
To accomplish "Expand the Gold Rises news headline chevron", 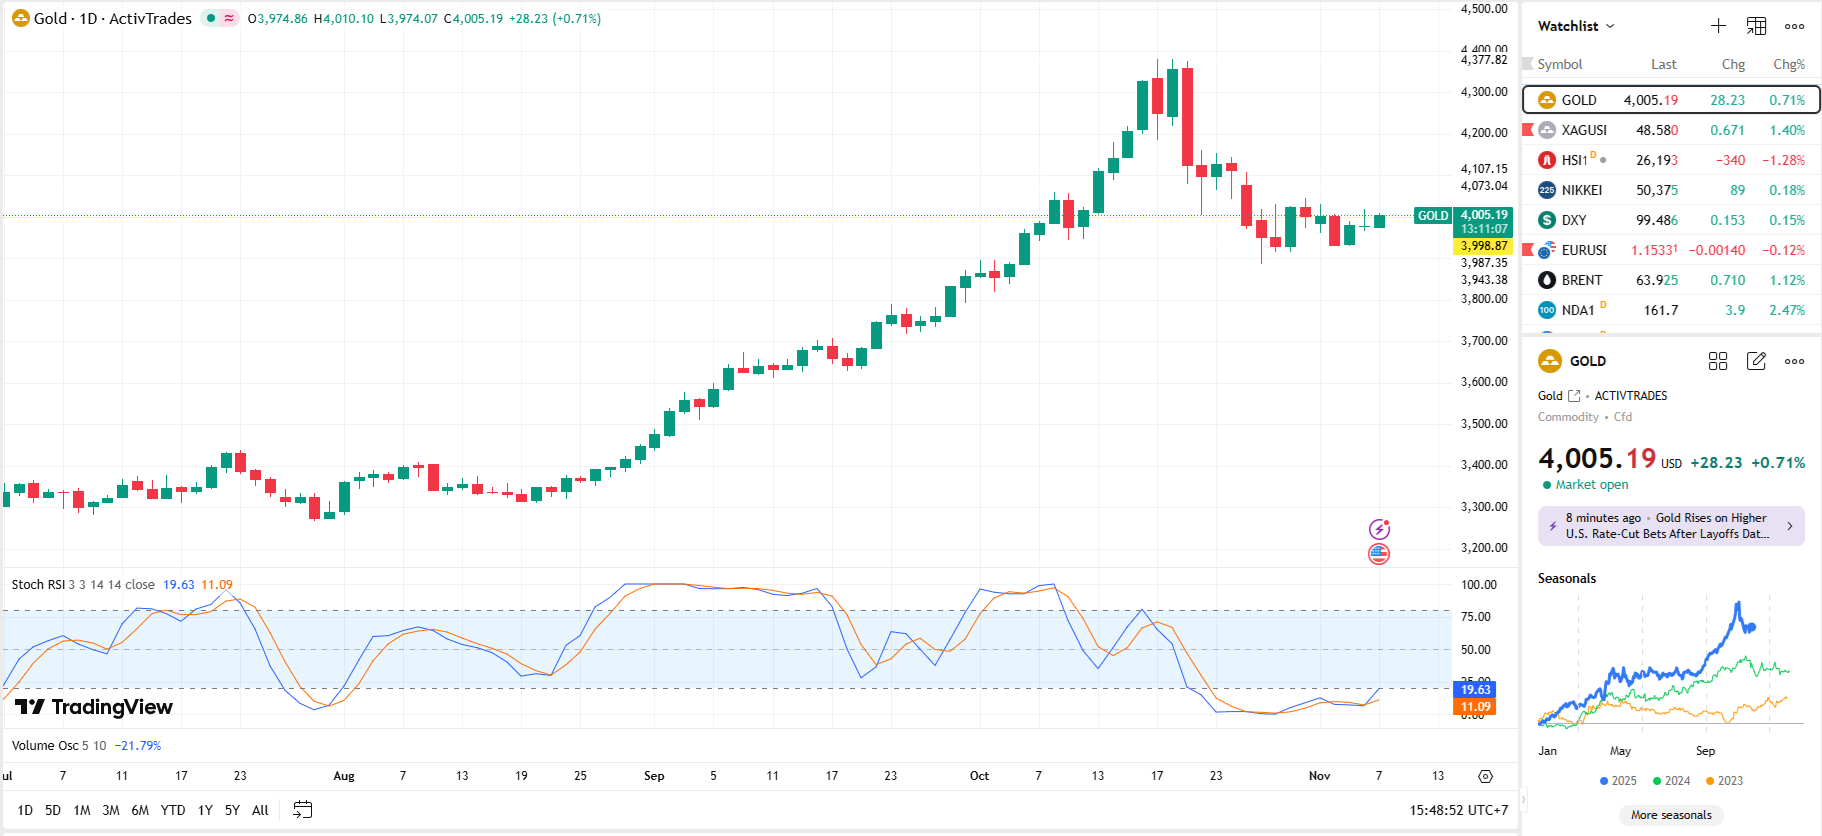I will tap(1789, 526).
